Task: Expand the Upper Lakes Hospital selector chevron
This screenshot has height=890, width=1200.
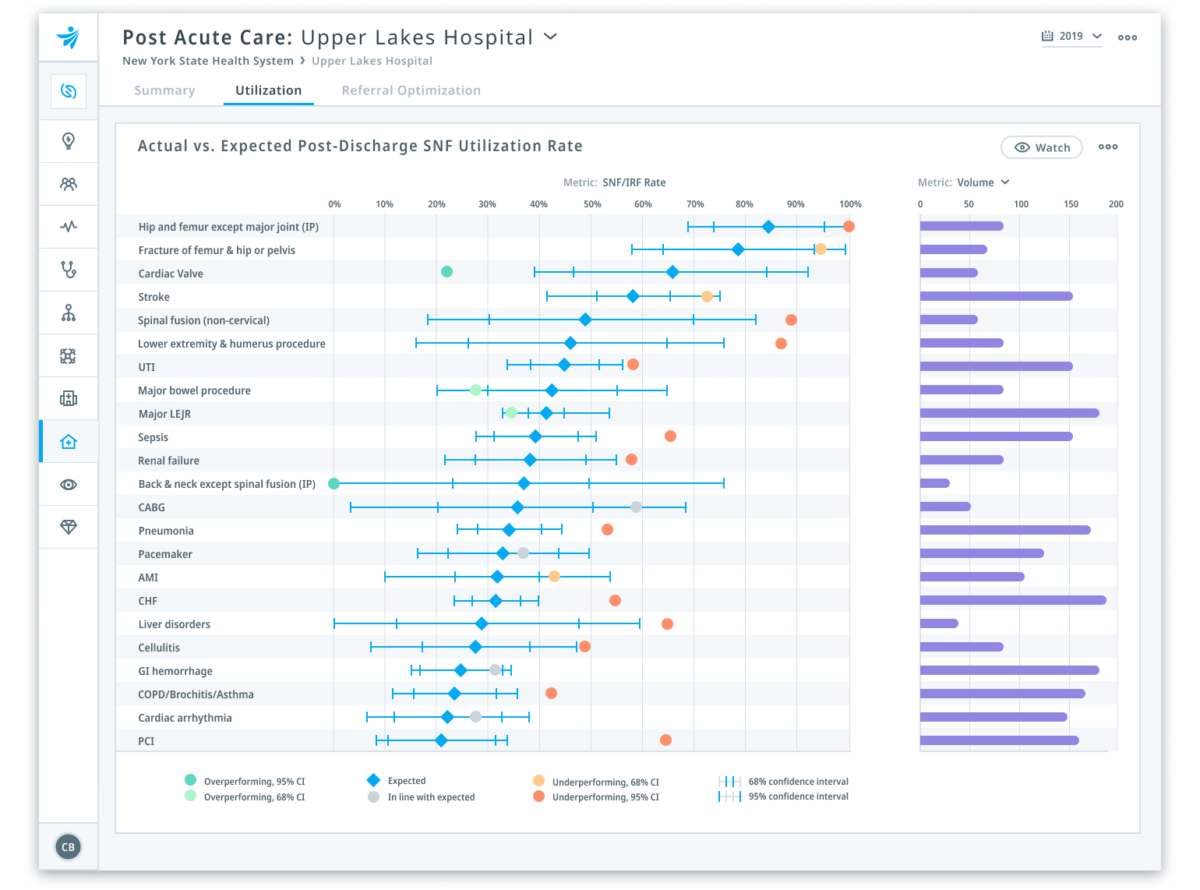Action: click(x=548, y=37)
